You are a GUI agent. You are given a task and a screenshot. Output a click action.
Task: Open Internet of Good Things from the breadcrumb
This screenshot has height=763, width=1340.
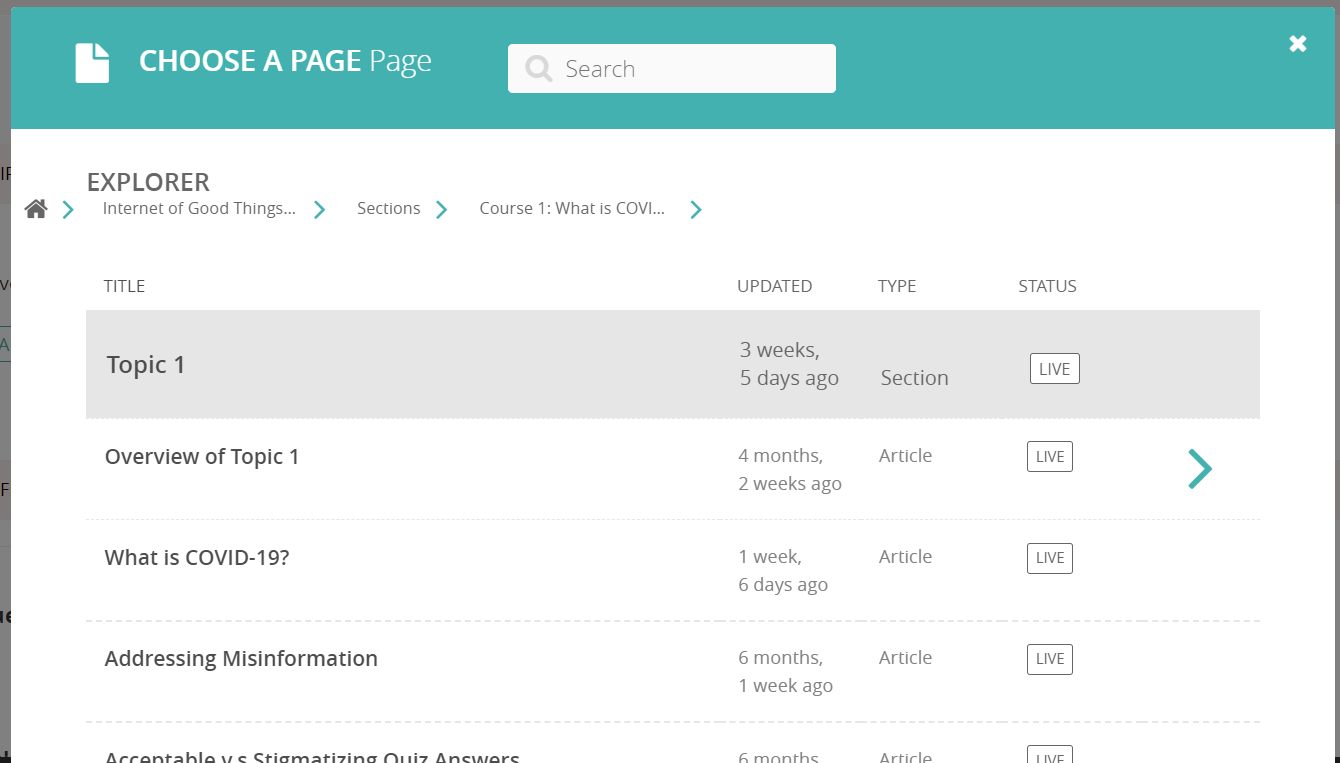pos(197,208)
